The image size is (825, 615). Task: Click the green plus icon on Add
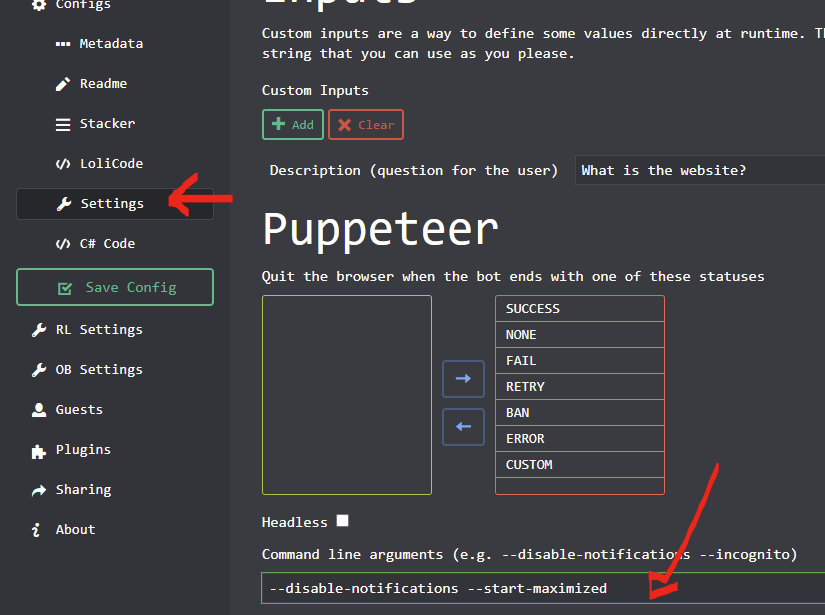(x=278, y=124)
